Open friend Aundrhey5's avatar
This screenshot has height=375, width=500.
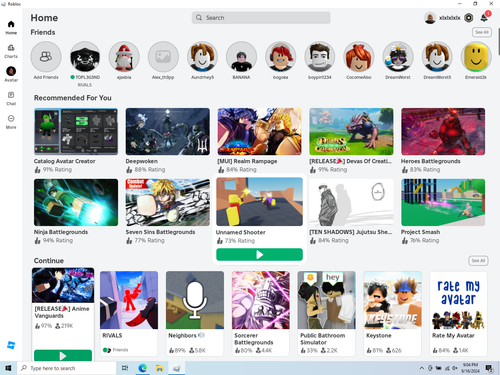click(x=202, y=57)
